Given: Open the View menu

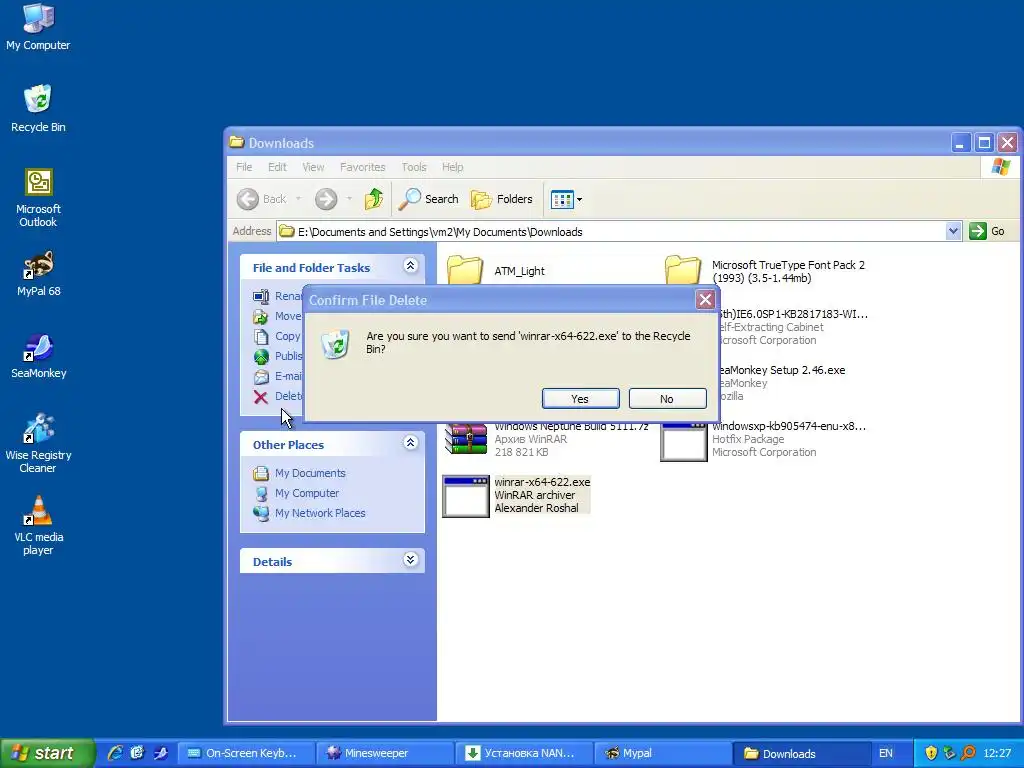Looking at the screenshot, I should tap(313, 167).
